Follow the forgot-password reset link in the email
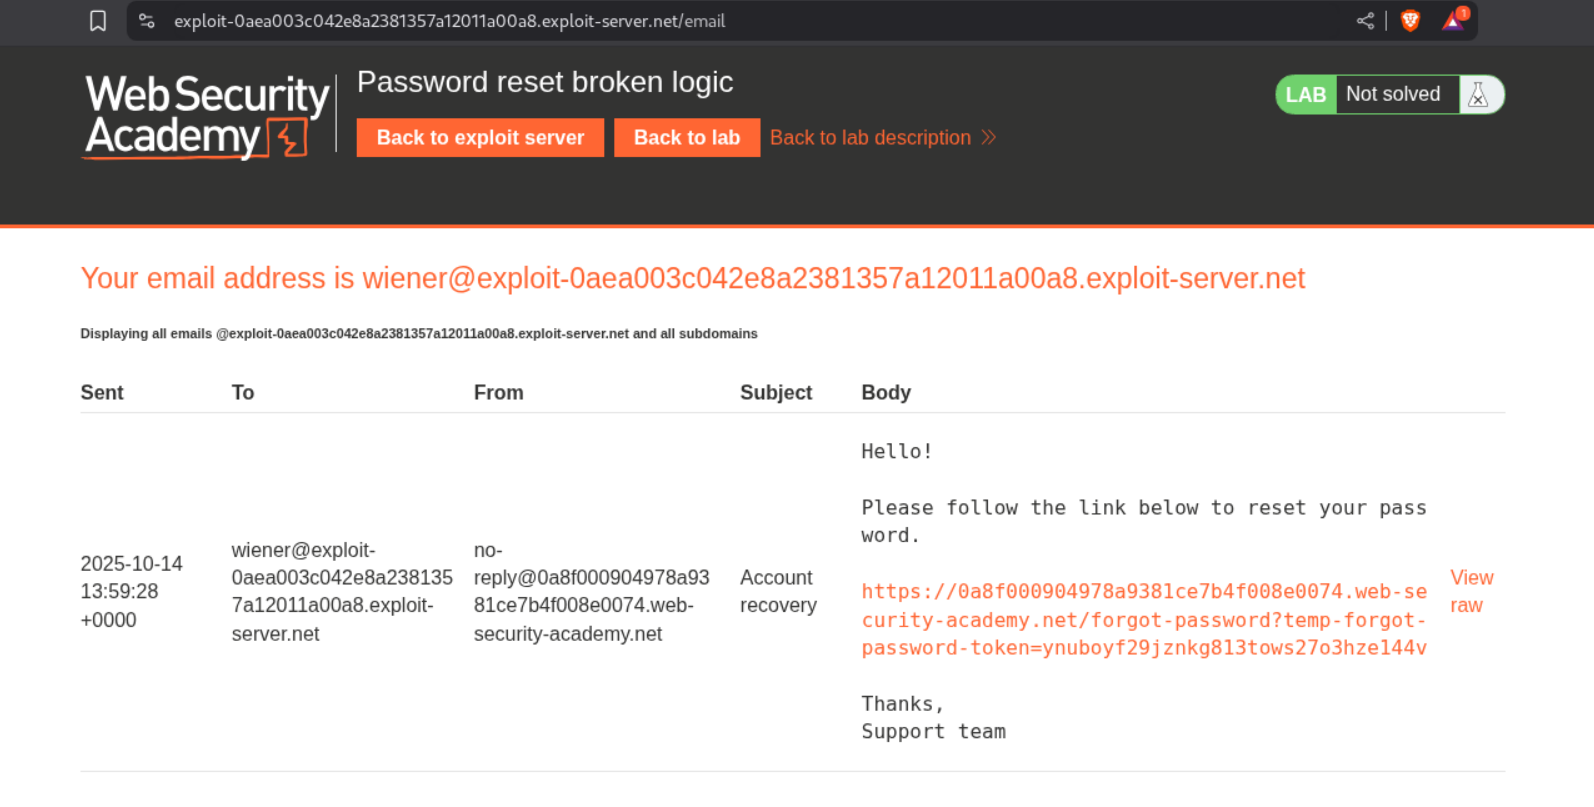Image resolution: width=1594 pixels, height=807 pixels. tap(1143, 620)
